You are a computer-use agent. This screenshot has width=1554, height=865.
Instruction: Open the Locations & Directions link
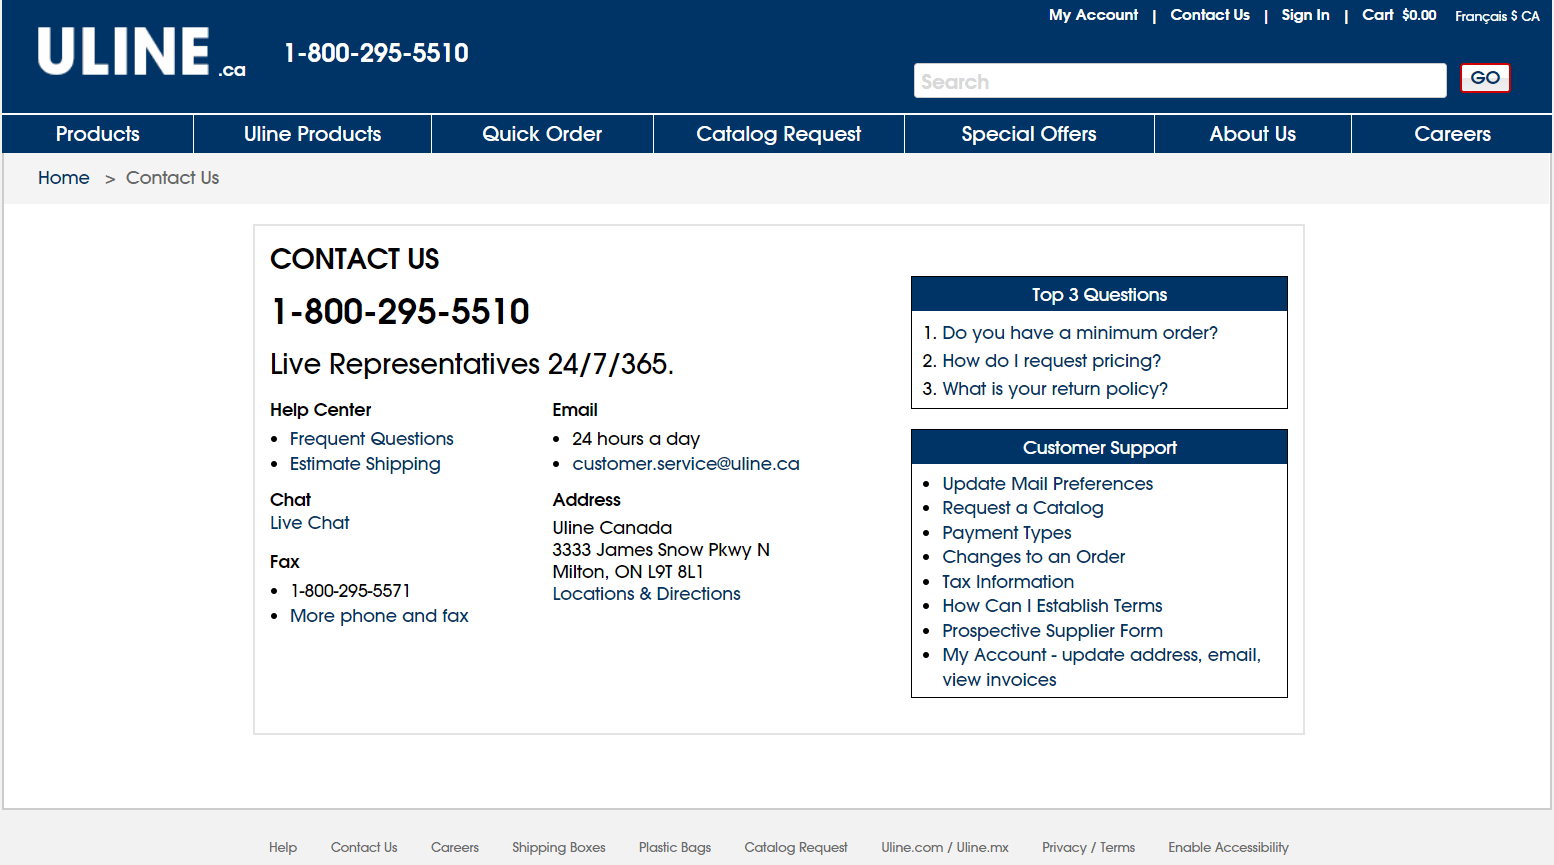pyautogui.click(x=647, y=594)
